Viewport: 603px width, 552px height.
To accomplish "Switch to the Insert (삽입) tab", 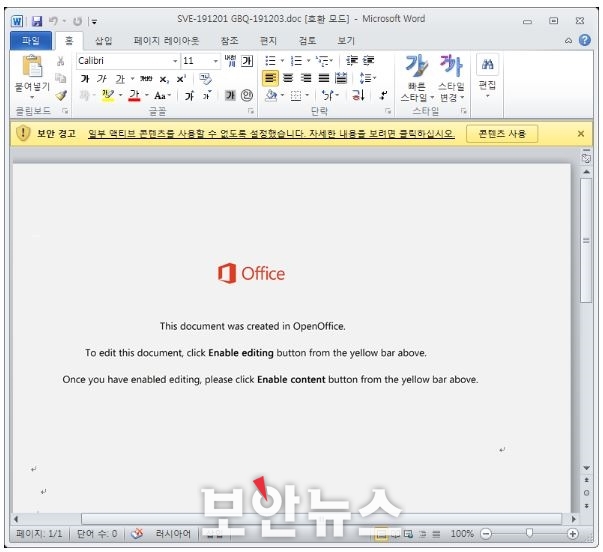I will pos(103,41).
